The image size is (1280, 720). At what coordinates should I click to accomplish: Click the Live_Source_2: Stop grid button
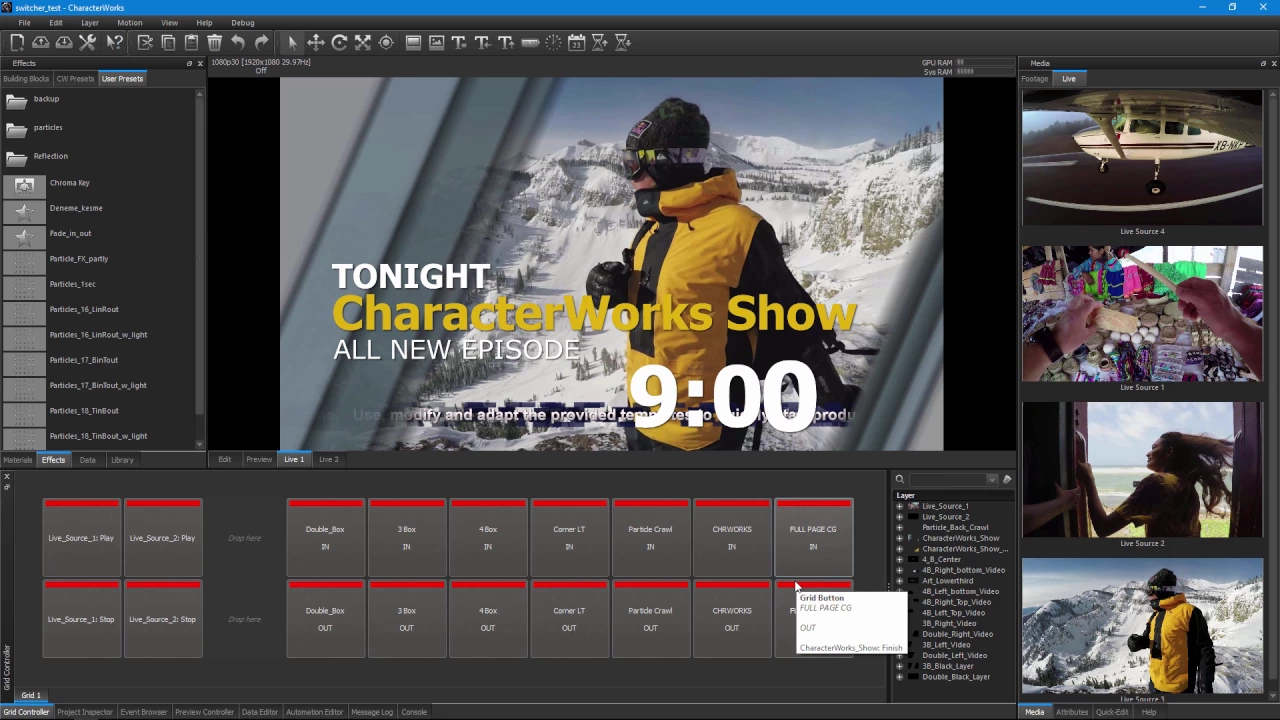(162, 618)
